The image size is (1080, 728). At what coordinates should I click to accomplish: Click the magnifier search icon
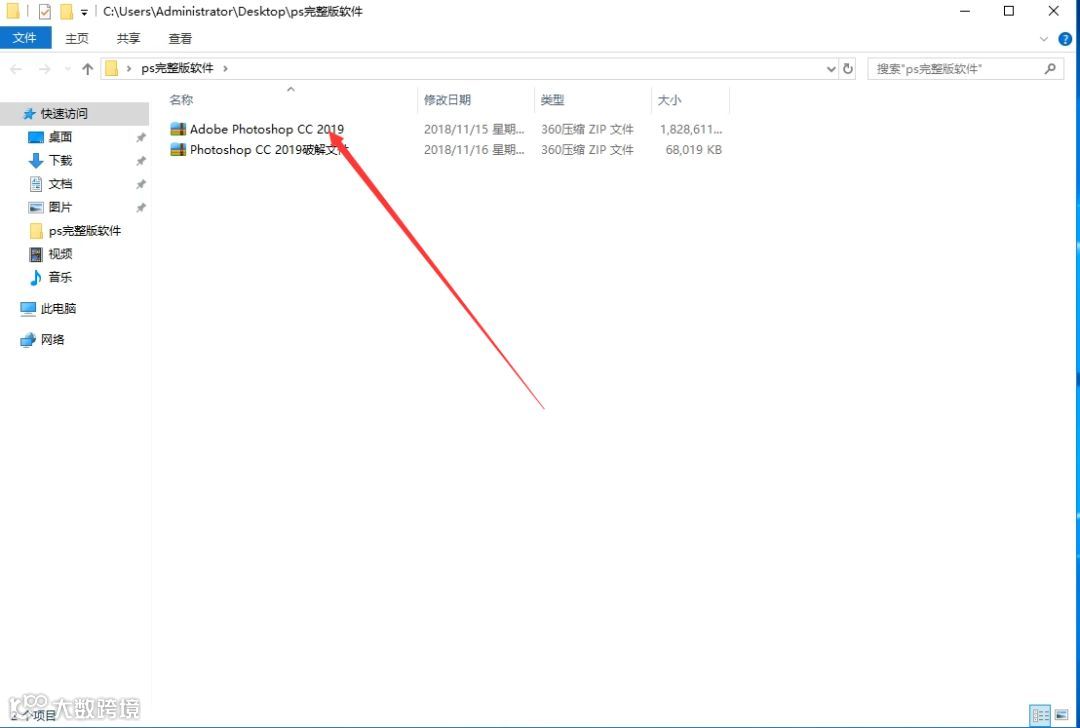point(1050,69)
